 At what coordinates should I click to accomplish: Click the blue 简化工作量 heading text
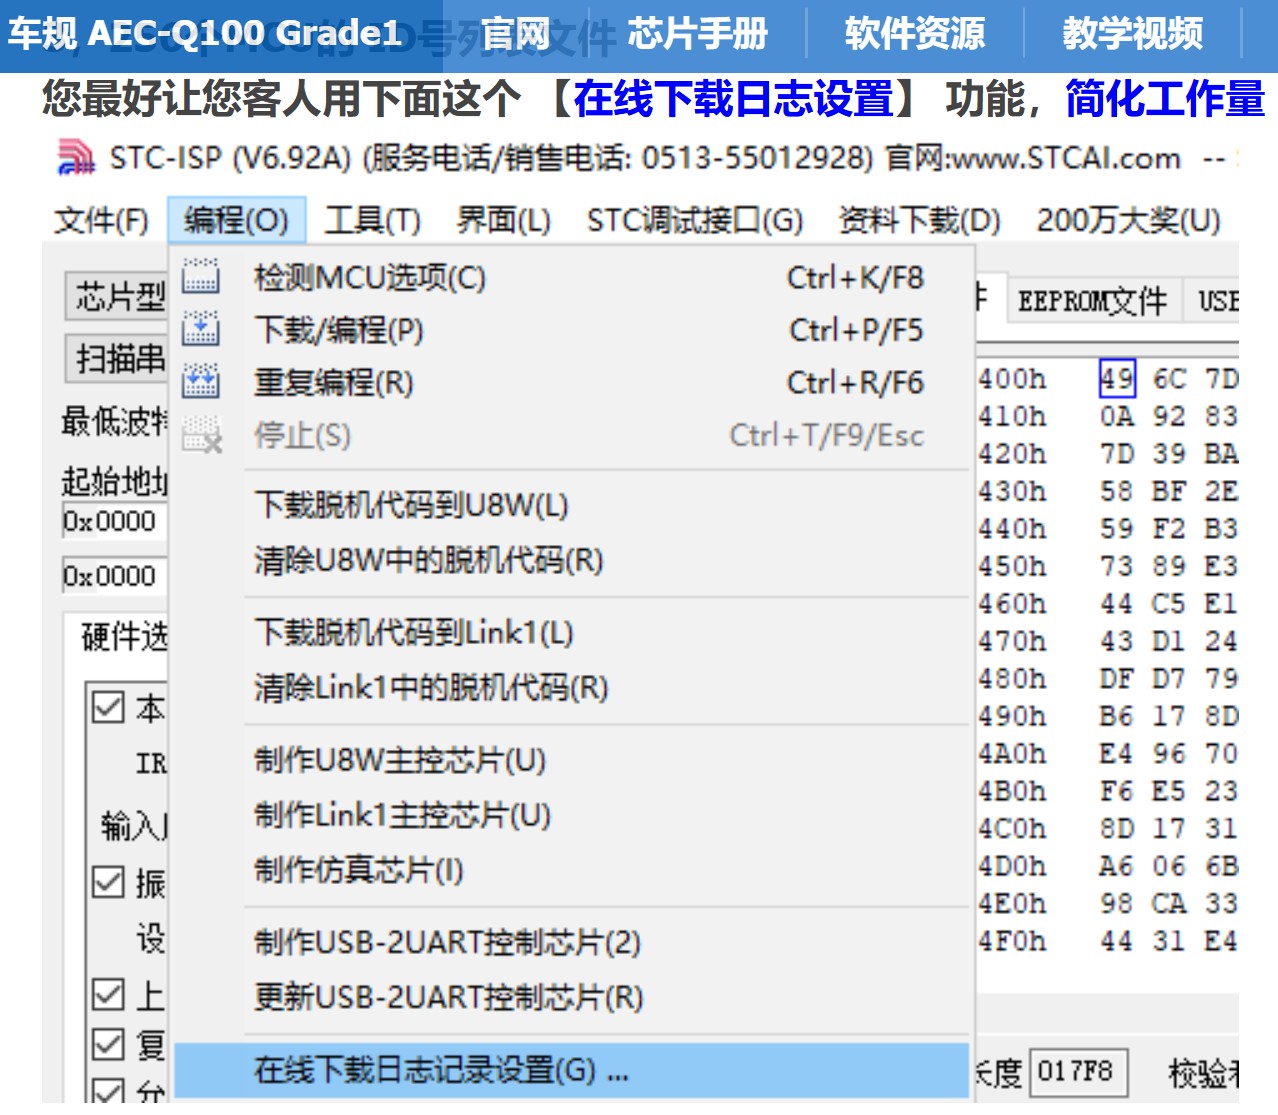coord(1165,99)
